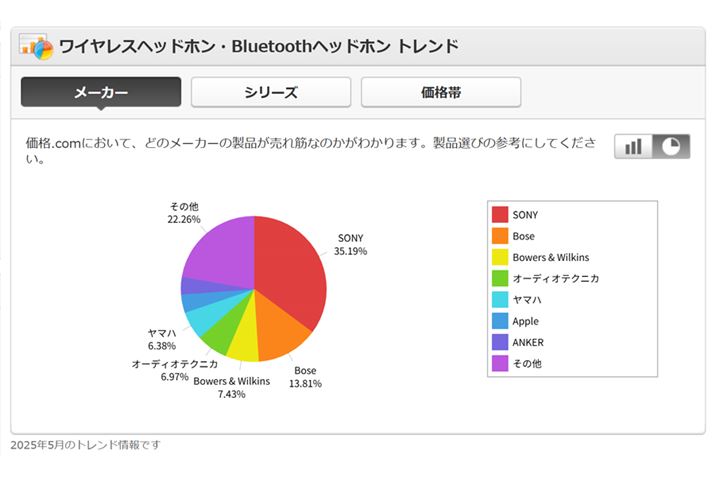
Task: Click the ANKER legend label
Action: pyautogui.click(x=528, y=342)
